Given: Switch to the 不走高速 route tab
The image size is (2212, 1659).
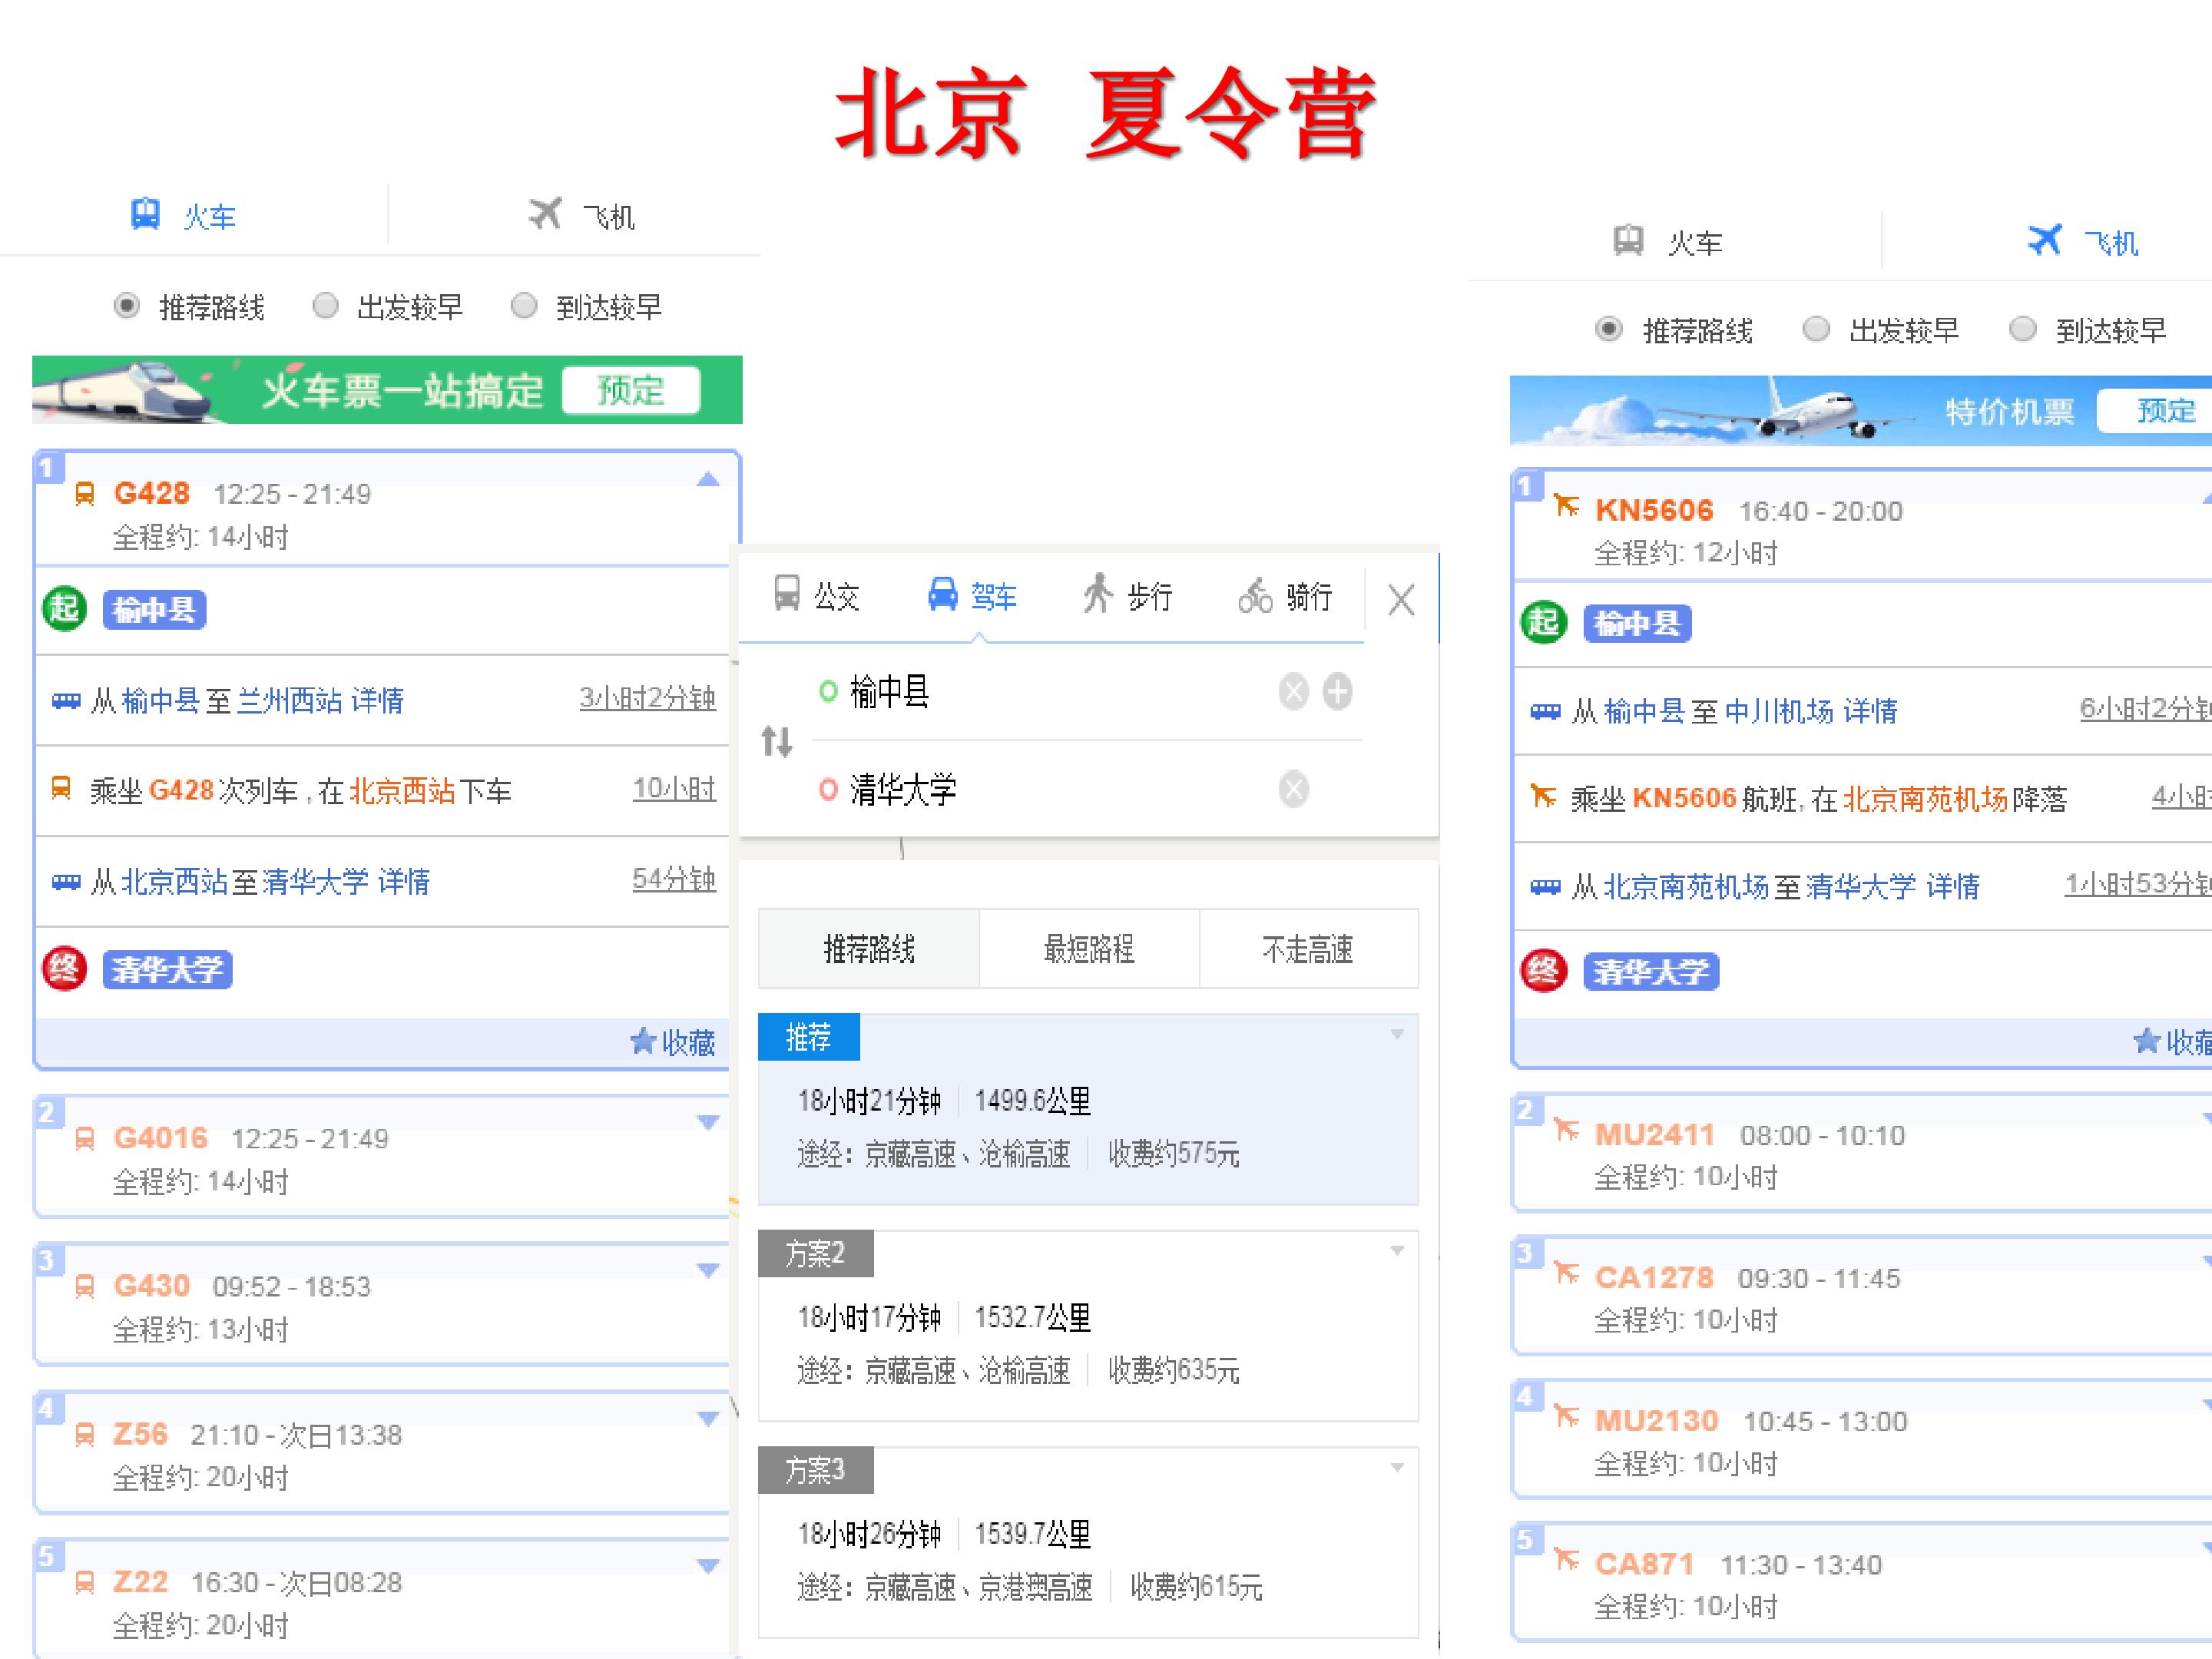Looking at the screenshot, I should (x=1308, y=948).
